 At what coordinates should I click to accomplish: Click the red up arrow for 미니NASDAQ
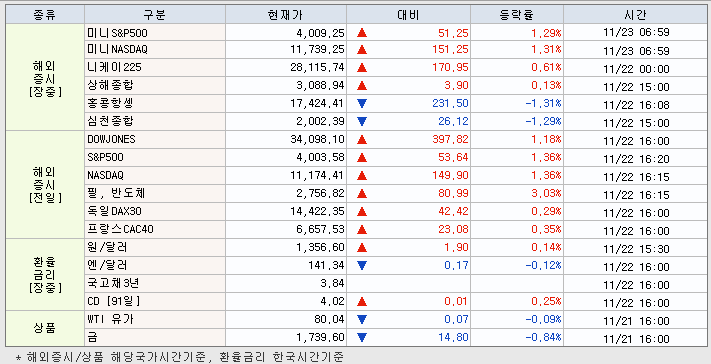[362, 49]
